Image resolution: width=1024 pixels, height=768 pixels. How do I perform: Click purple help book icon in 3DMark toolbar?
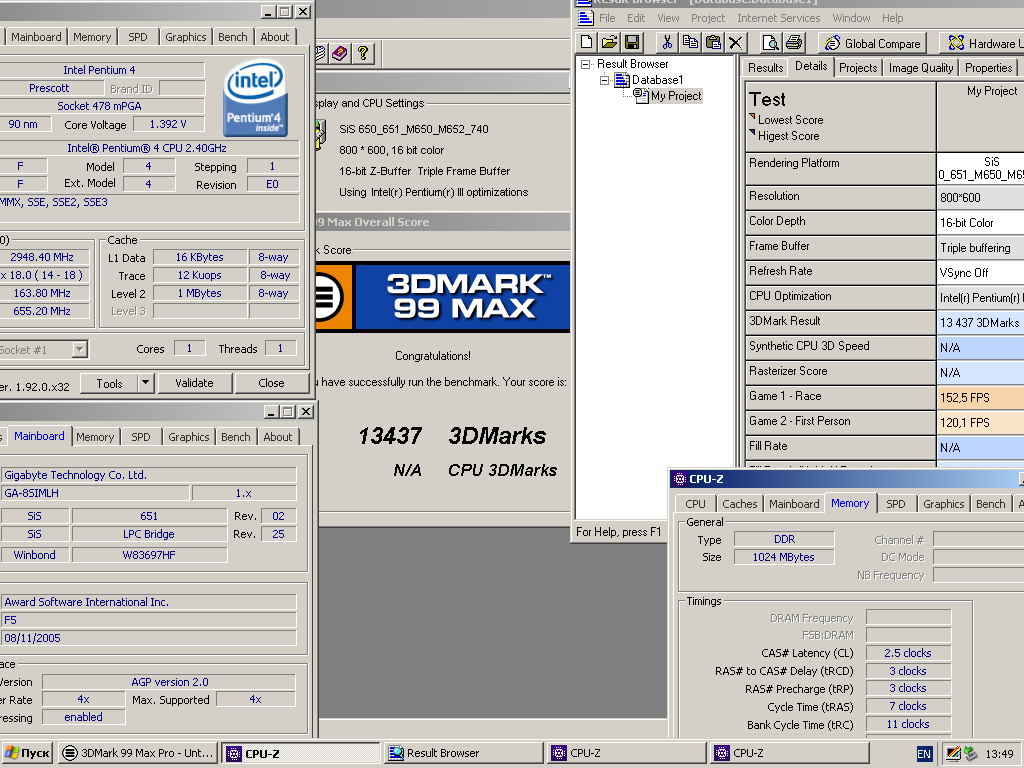point(340,53)
